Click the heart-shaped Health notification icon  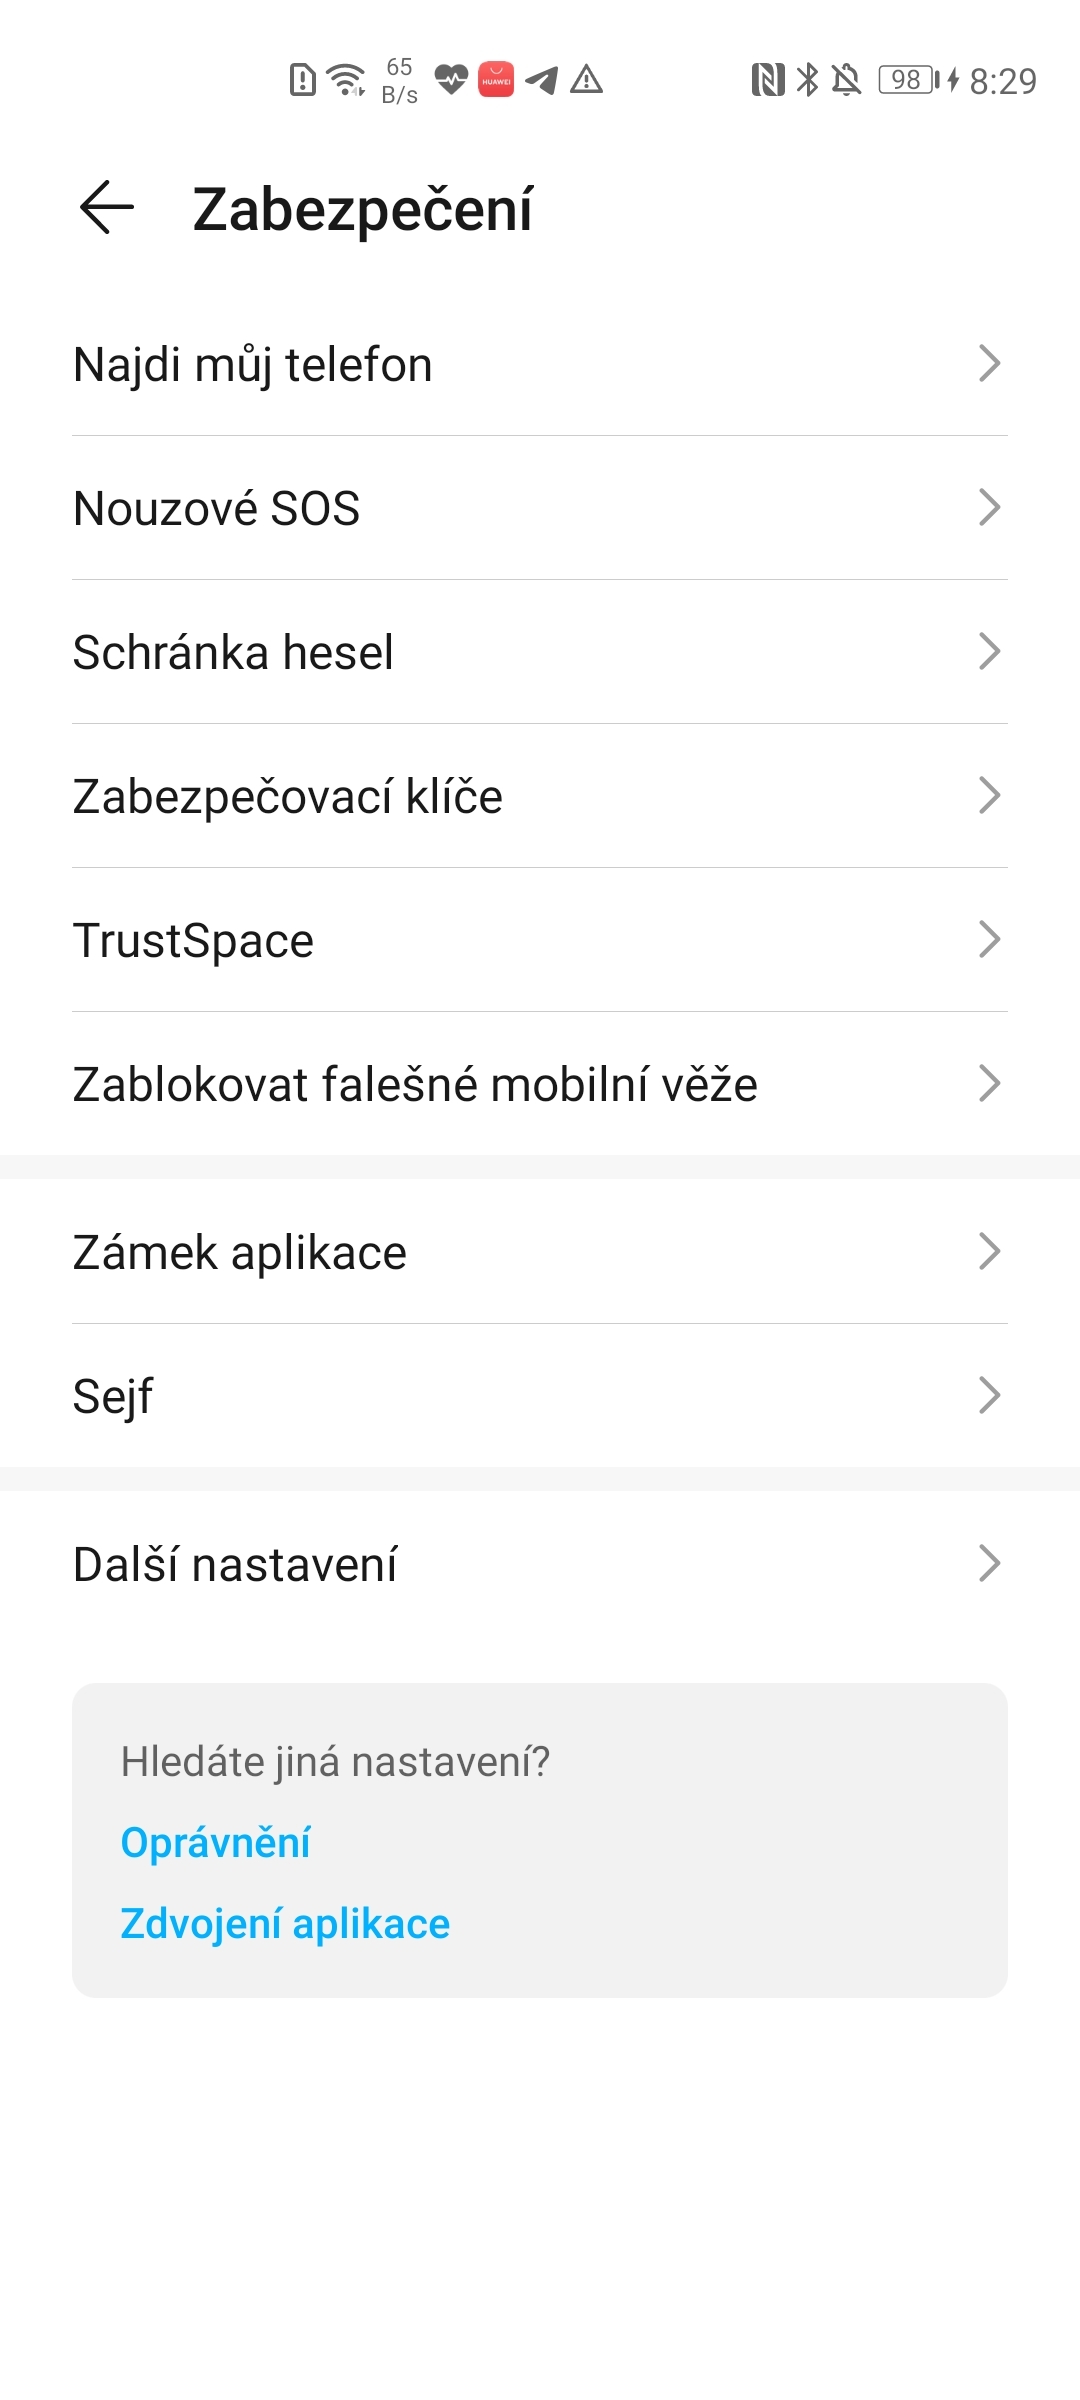451,80
